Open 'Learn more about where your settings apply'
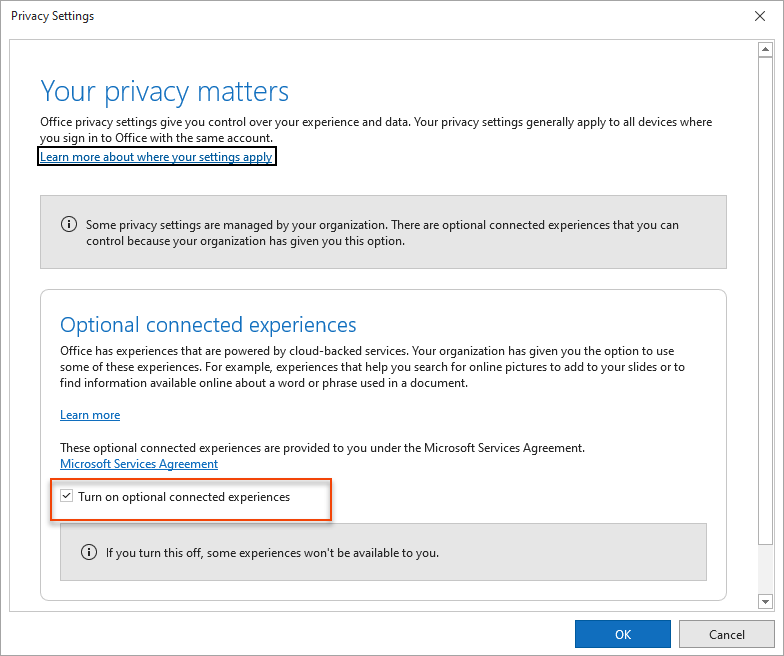The image size is (784, 656). point(156,157)
